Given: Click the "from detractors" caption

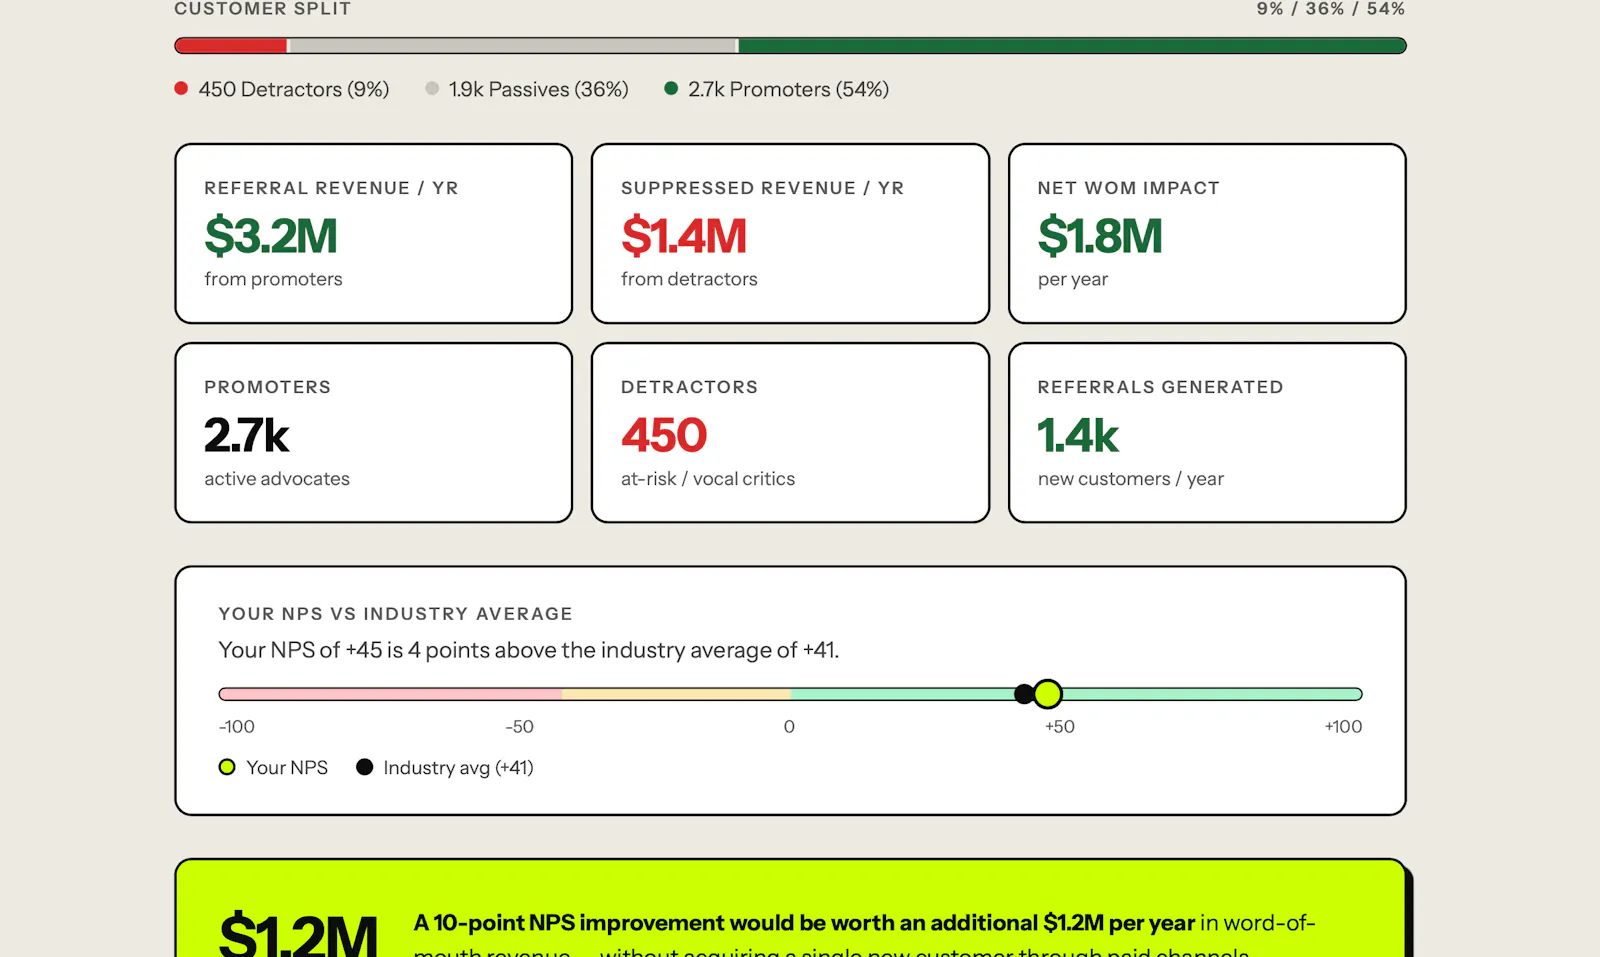Looking at the screenshot, I should click(689, 279).
